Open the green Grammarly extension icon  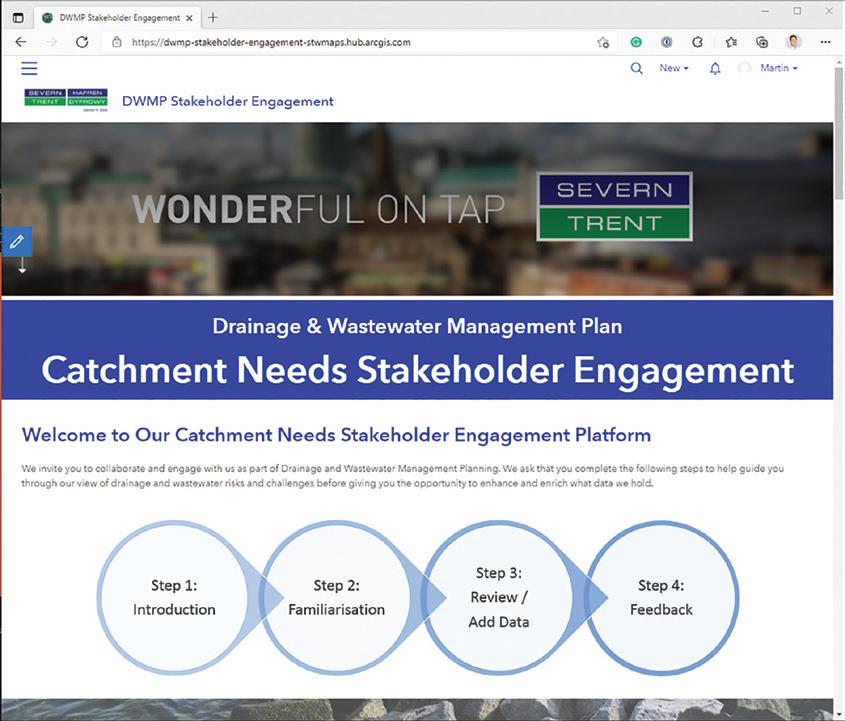(x=636, y=42)
